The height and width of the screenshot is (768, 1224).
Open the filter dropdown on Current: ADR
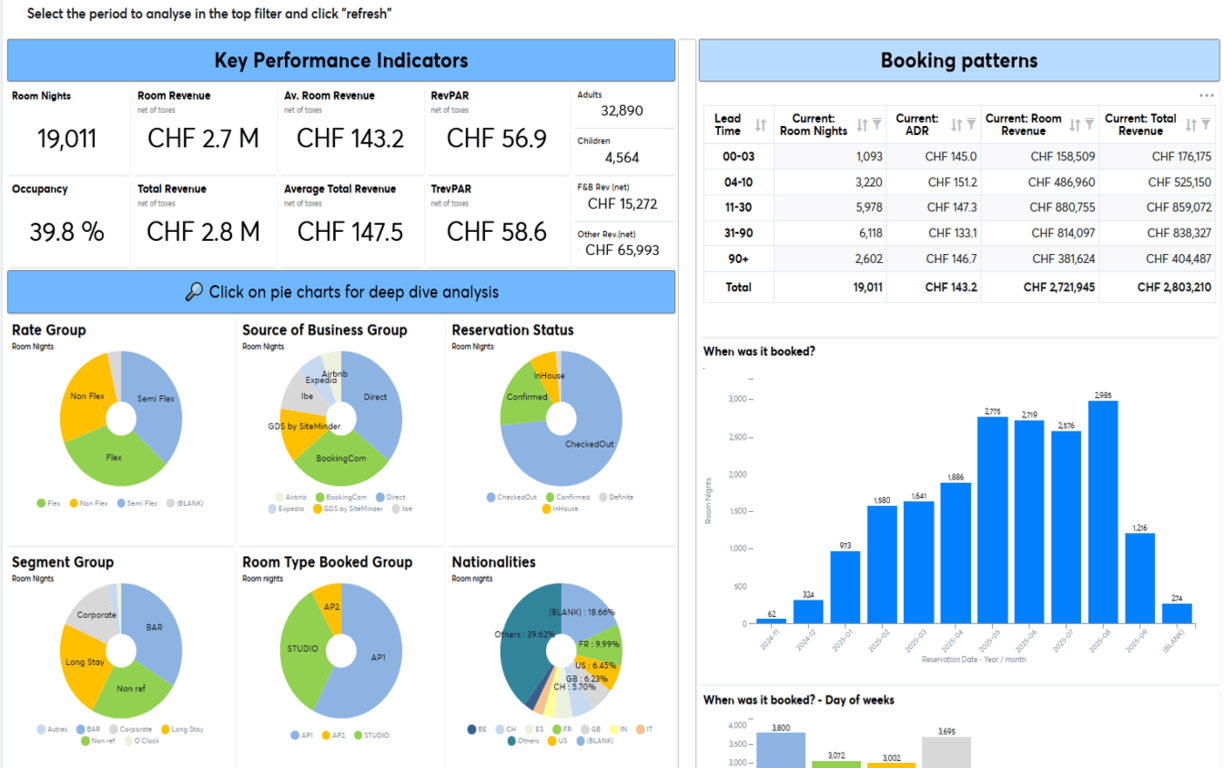(969, 122)
